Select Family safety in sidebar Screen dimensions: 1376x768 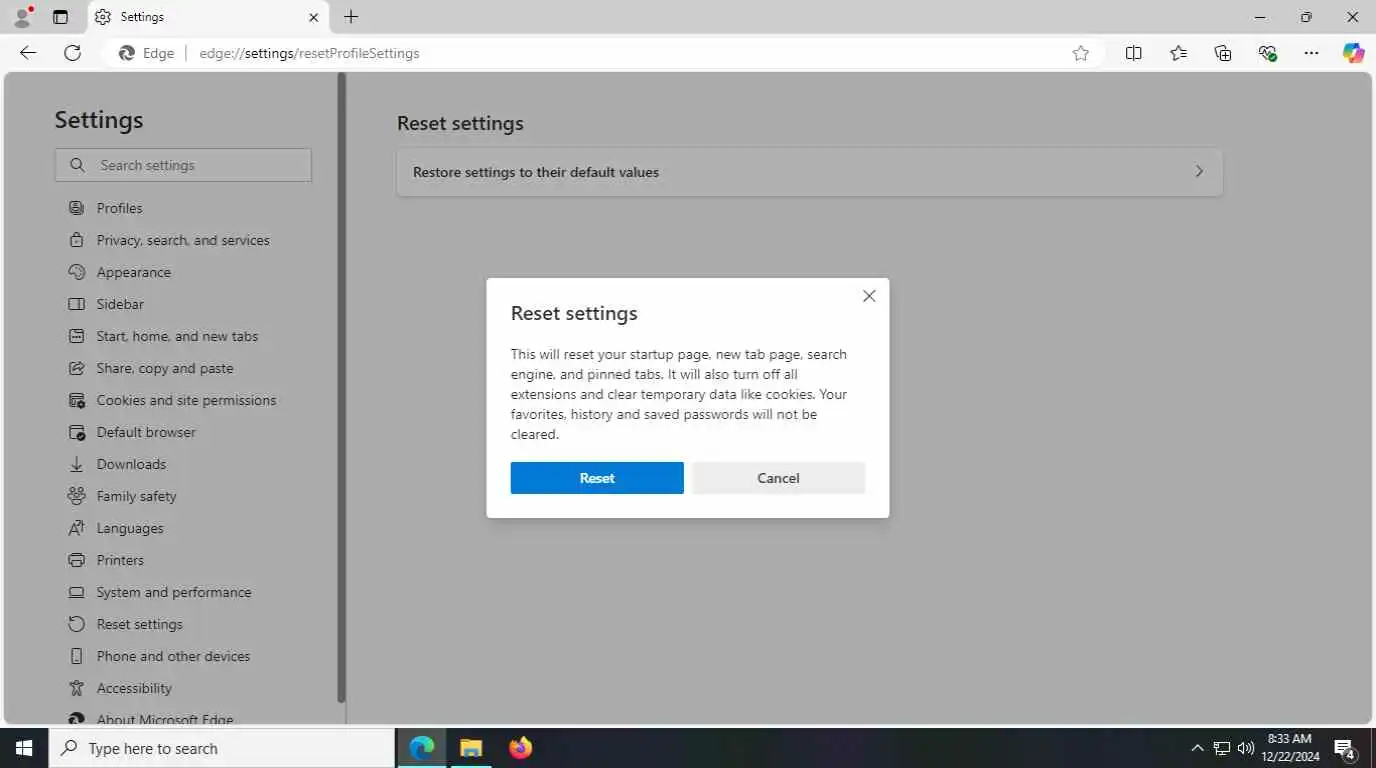tap(136, 496)
